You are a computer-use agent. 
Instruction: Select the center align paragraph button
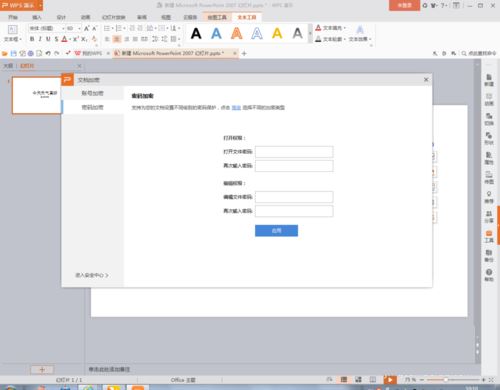(x=117, y=39)
